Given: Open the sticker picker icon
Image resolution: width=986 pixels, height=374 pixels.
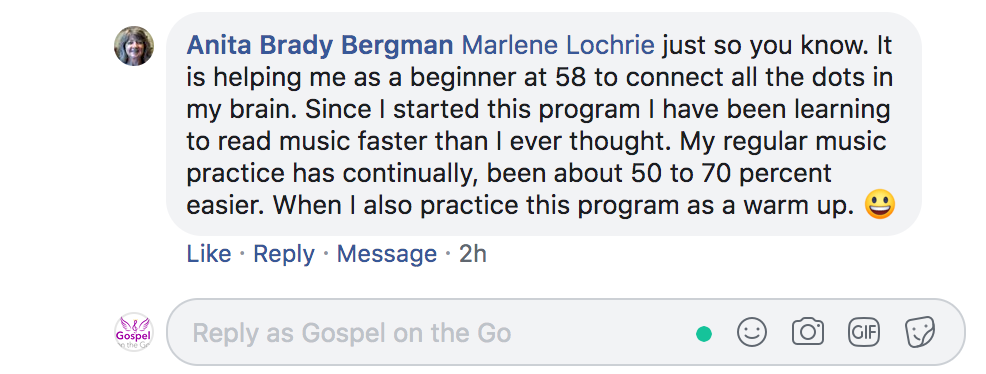Looking at the screenshot, I should pos(919,332).
